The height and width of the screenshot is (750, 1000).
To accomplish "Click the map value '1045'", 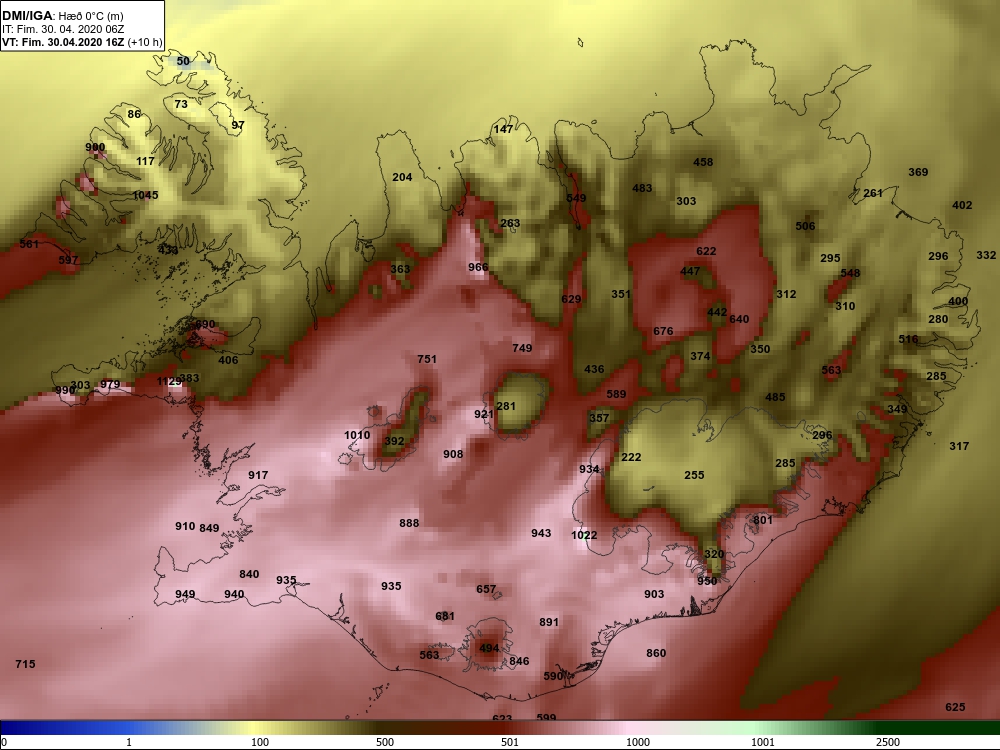I will (145, 195).
